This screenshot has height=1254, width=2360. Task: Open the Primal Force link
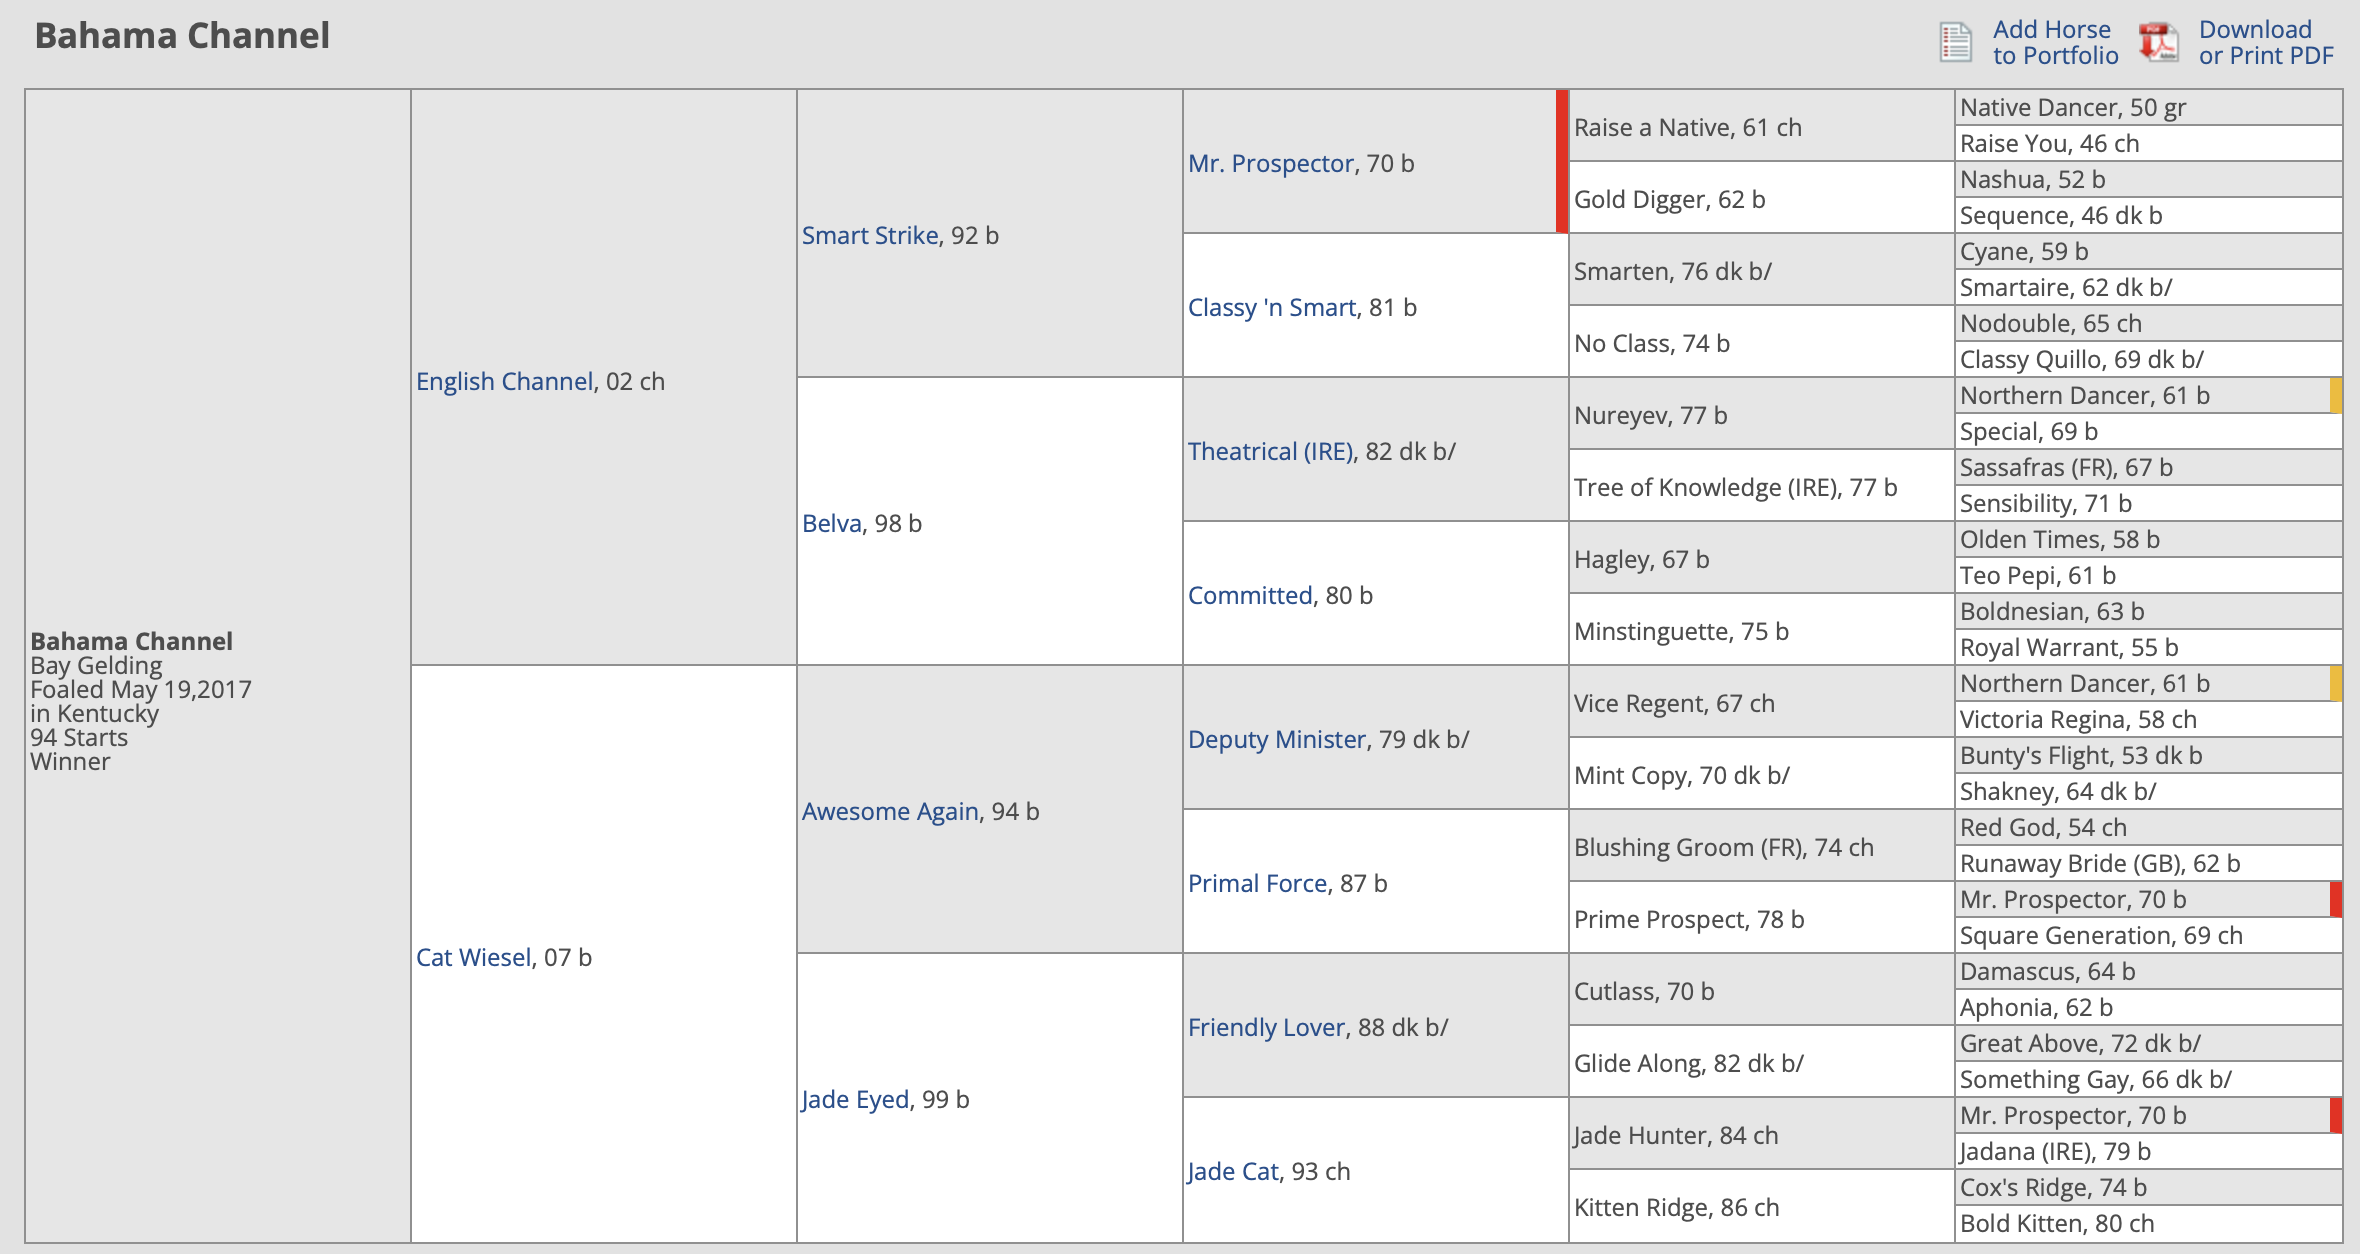[x=1257, y=883]
